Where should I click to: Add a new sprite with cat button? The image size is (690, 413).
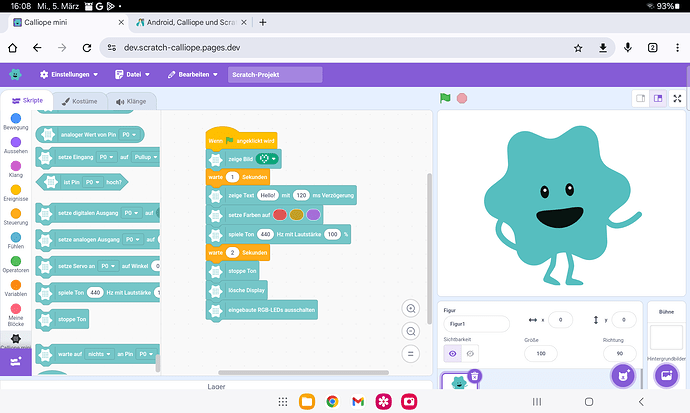623,376
